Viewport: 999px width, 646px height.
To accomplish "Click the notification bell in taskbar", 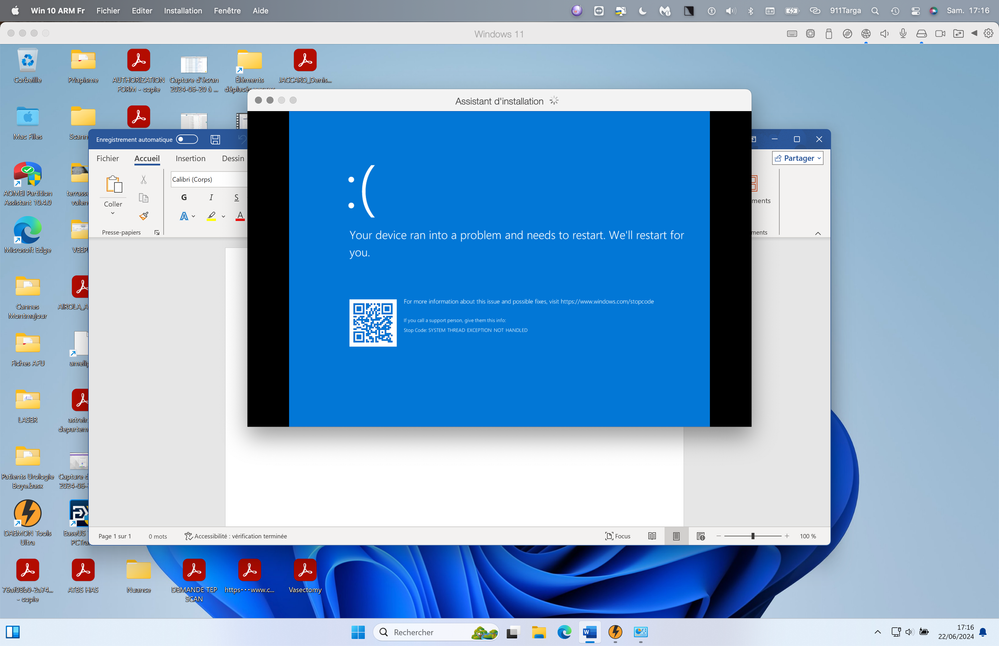I will pos(982,632).
